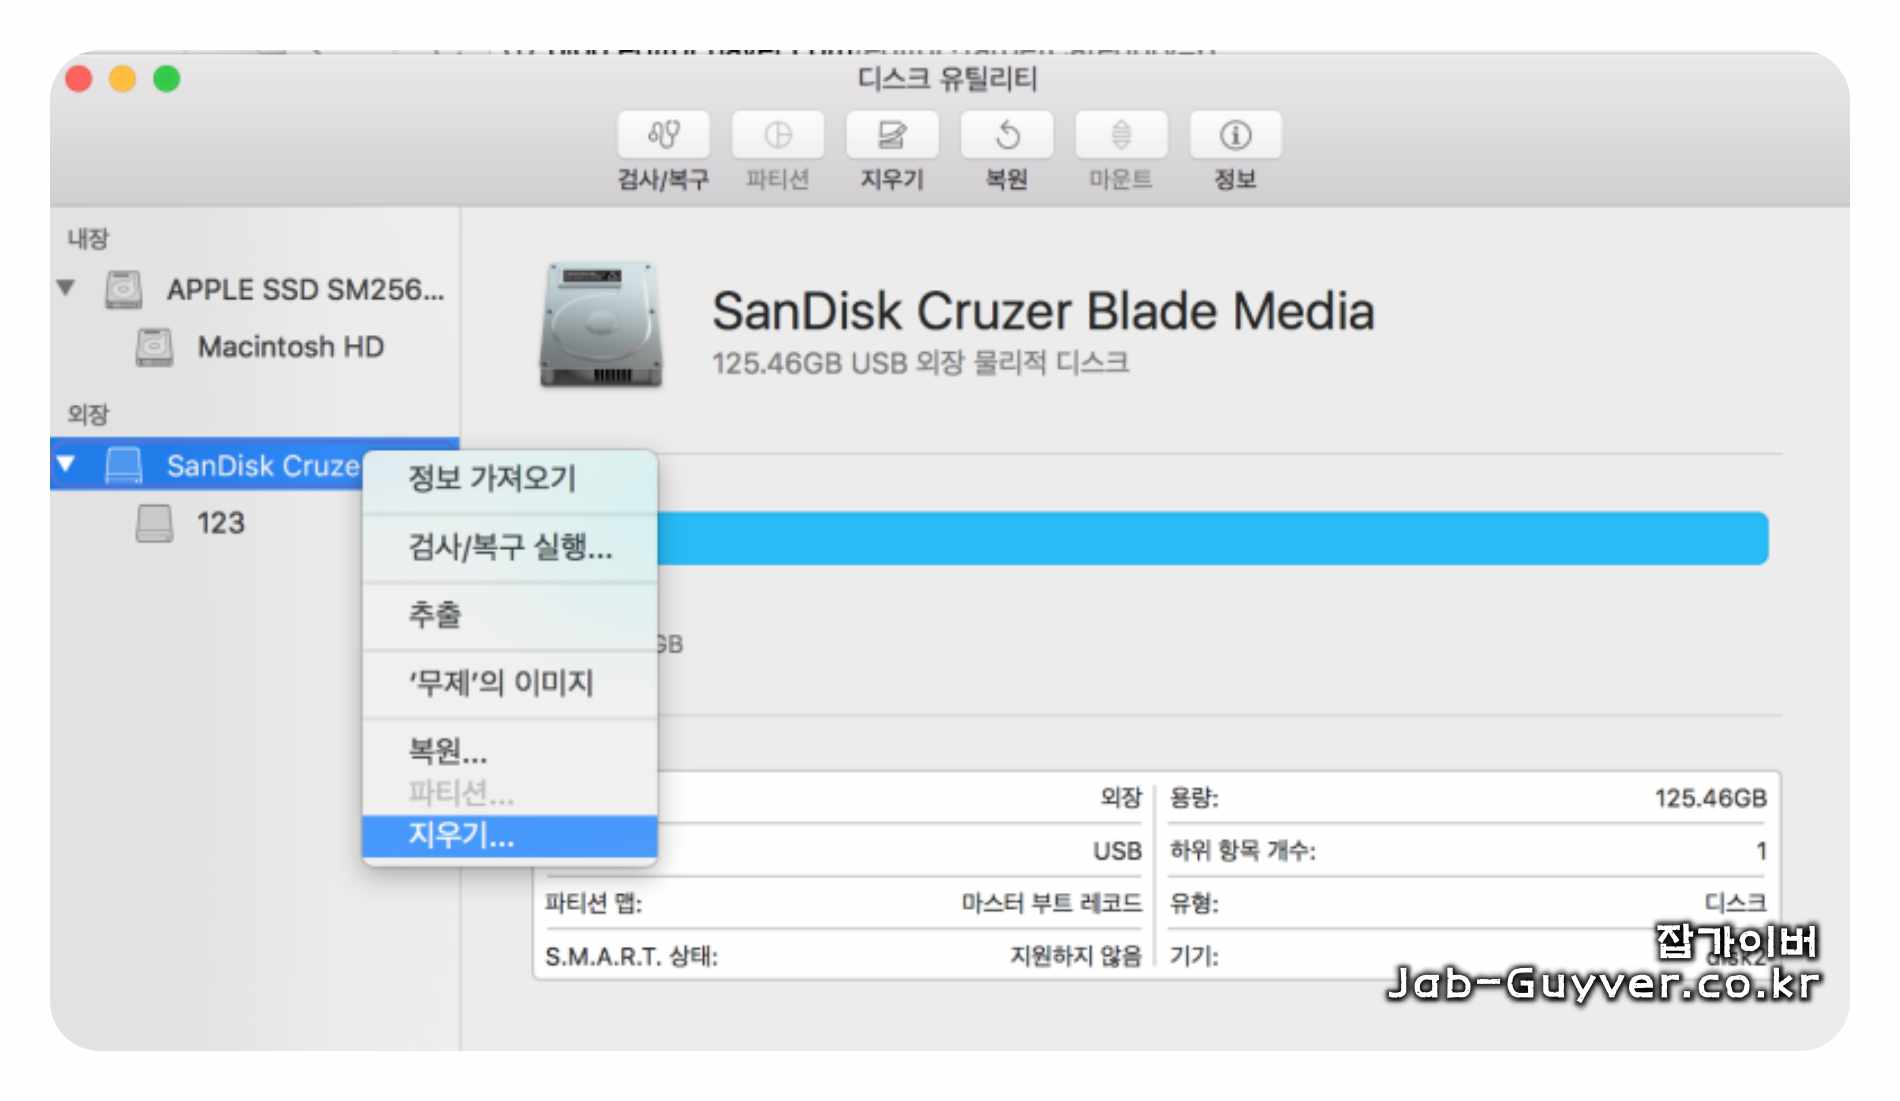Select APPLE SSD SM256 in sidebar
Viewport: 1900px width, 1101px height.
click(305, 289)
